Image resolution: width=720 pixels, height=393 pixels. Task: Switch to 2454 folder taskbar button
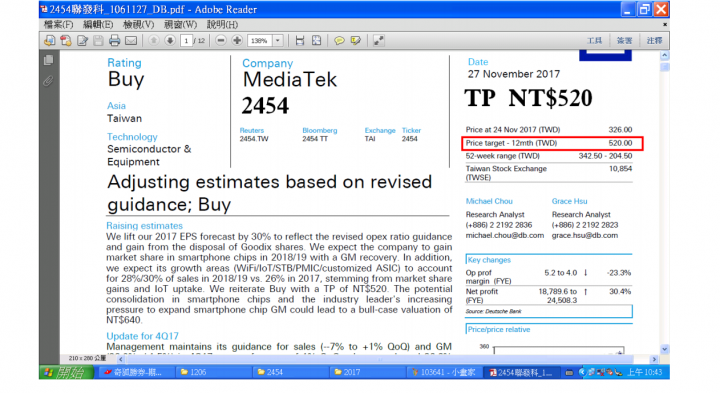tap(291, 372)
